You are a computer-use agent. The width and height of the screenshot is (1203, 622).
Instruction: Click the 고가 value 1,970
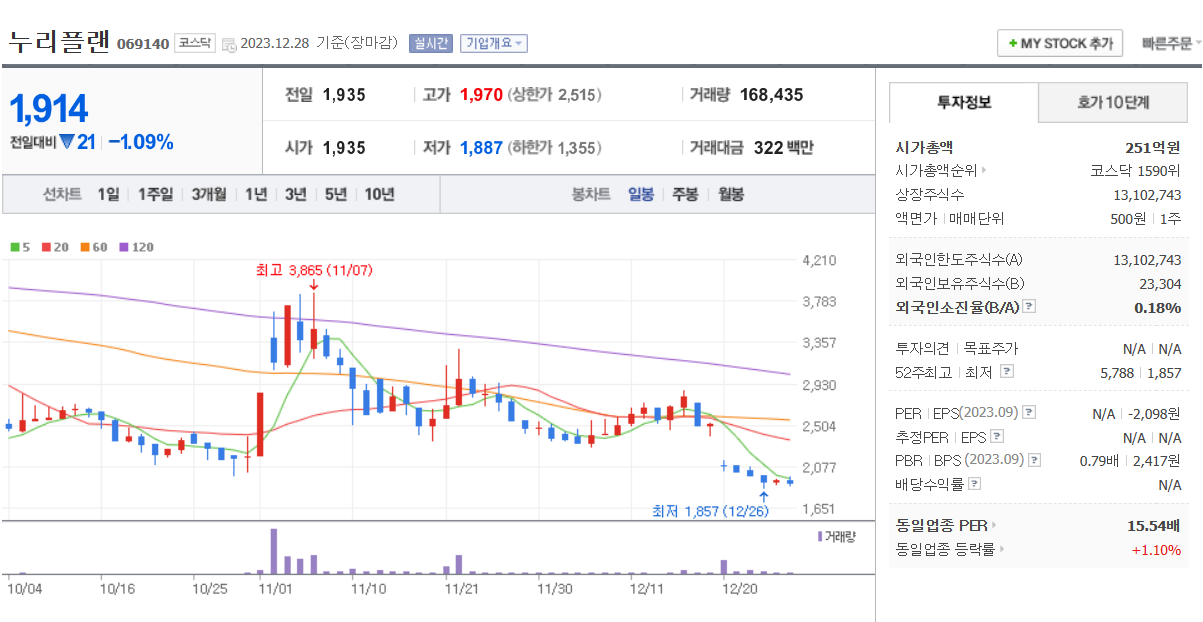(481, 95)
